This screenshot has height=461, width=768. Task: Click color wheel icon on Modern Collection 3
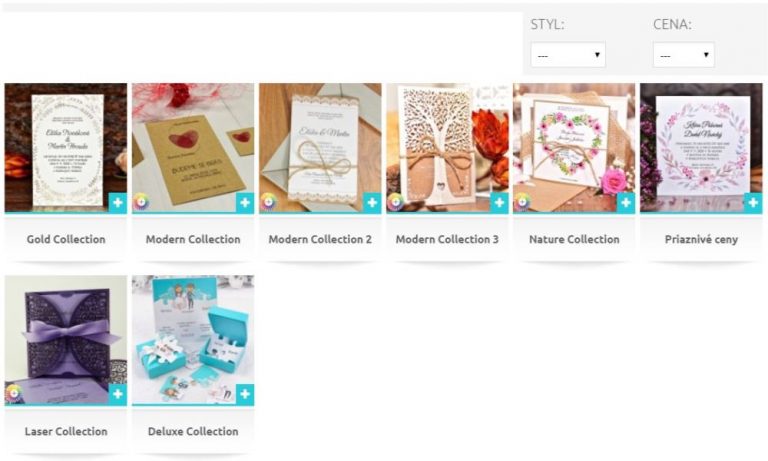pyautogui.click(x=396, y=201)
